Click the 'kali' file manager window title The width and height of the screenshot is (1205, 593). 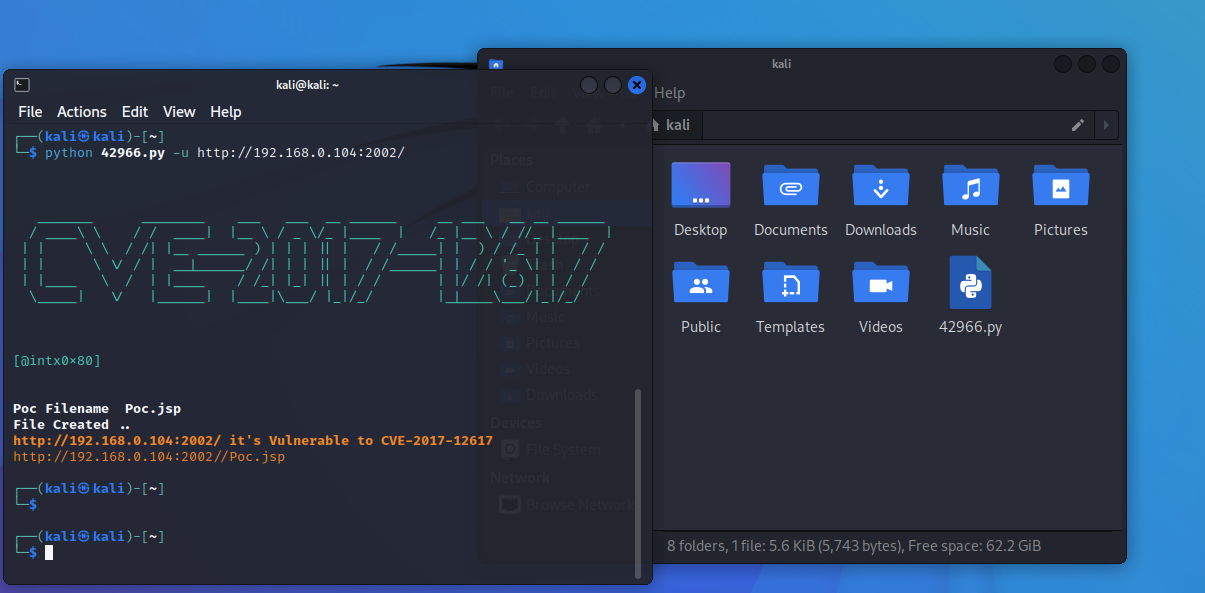pyautogui.click(x=782, y=64)
